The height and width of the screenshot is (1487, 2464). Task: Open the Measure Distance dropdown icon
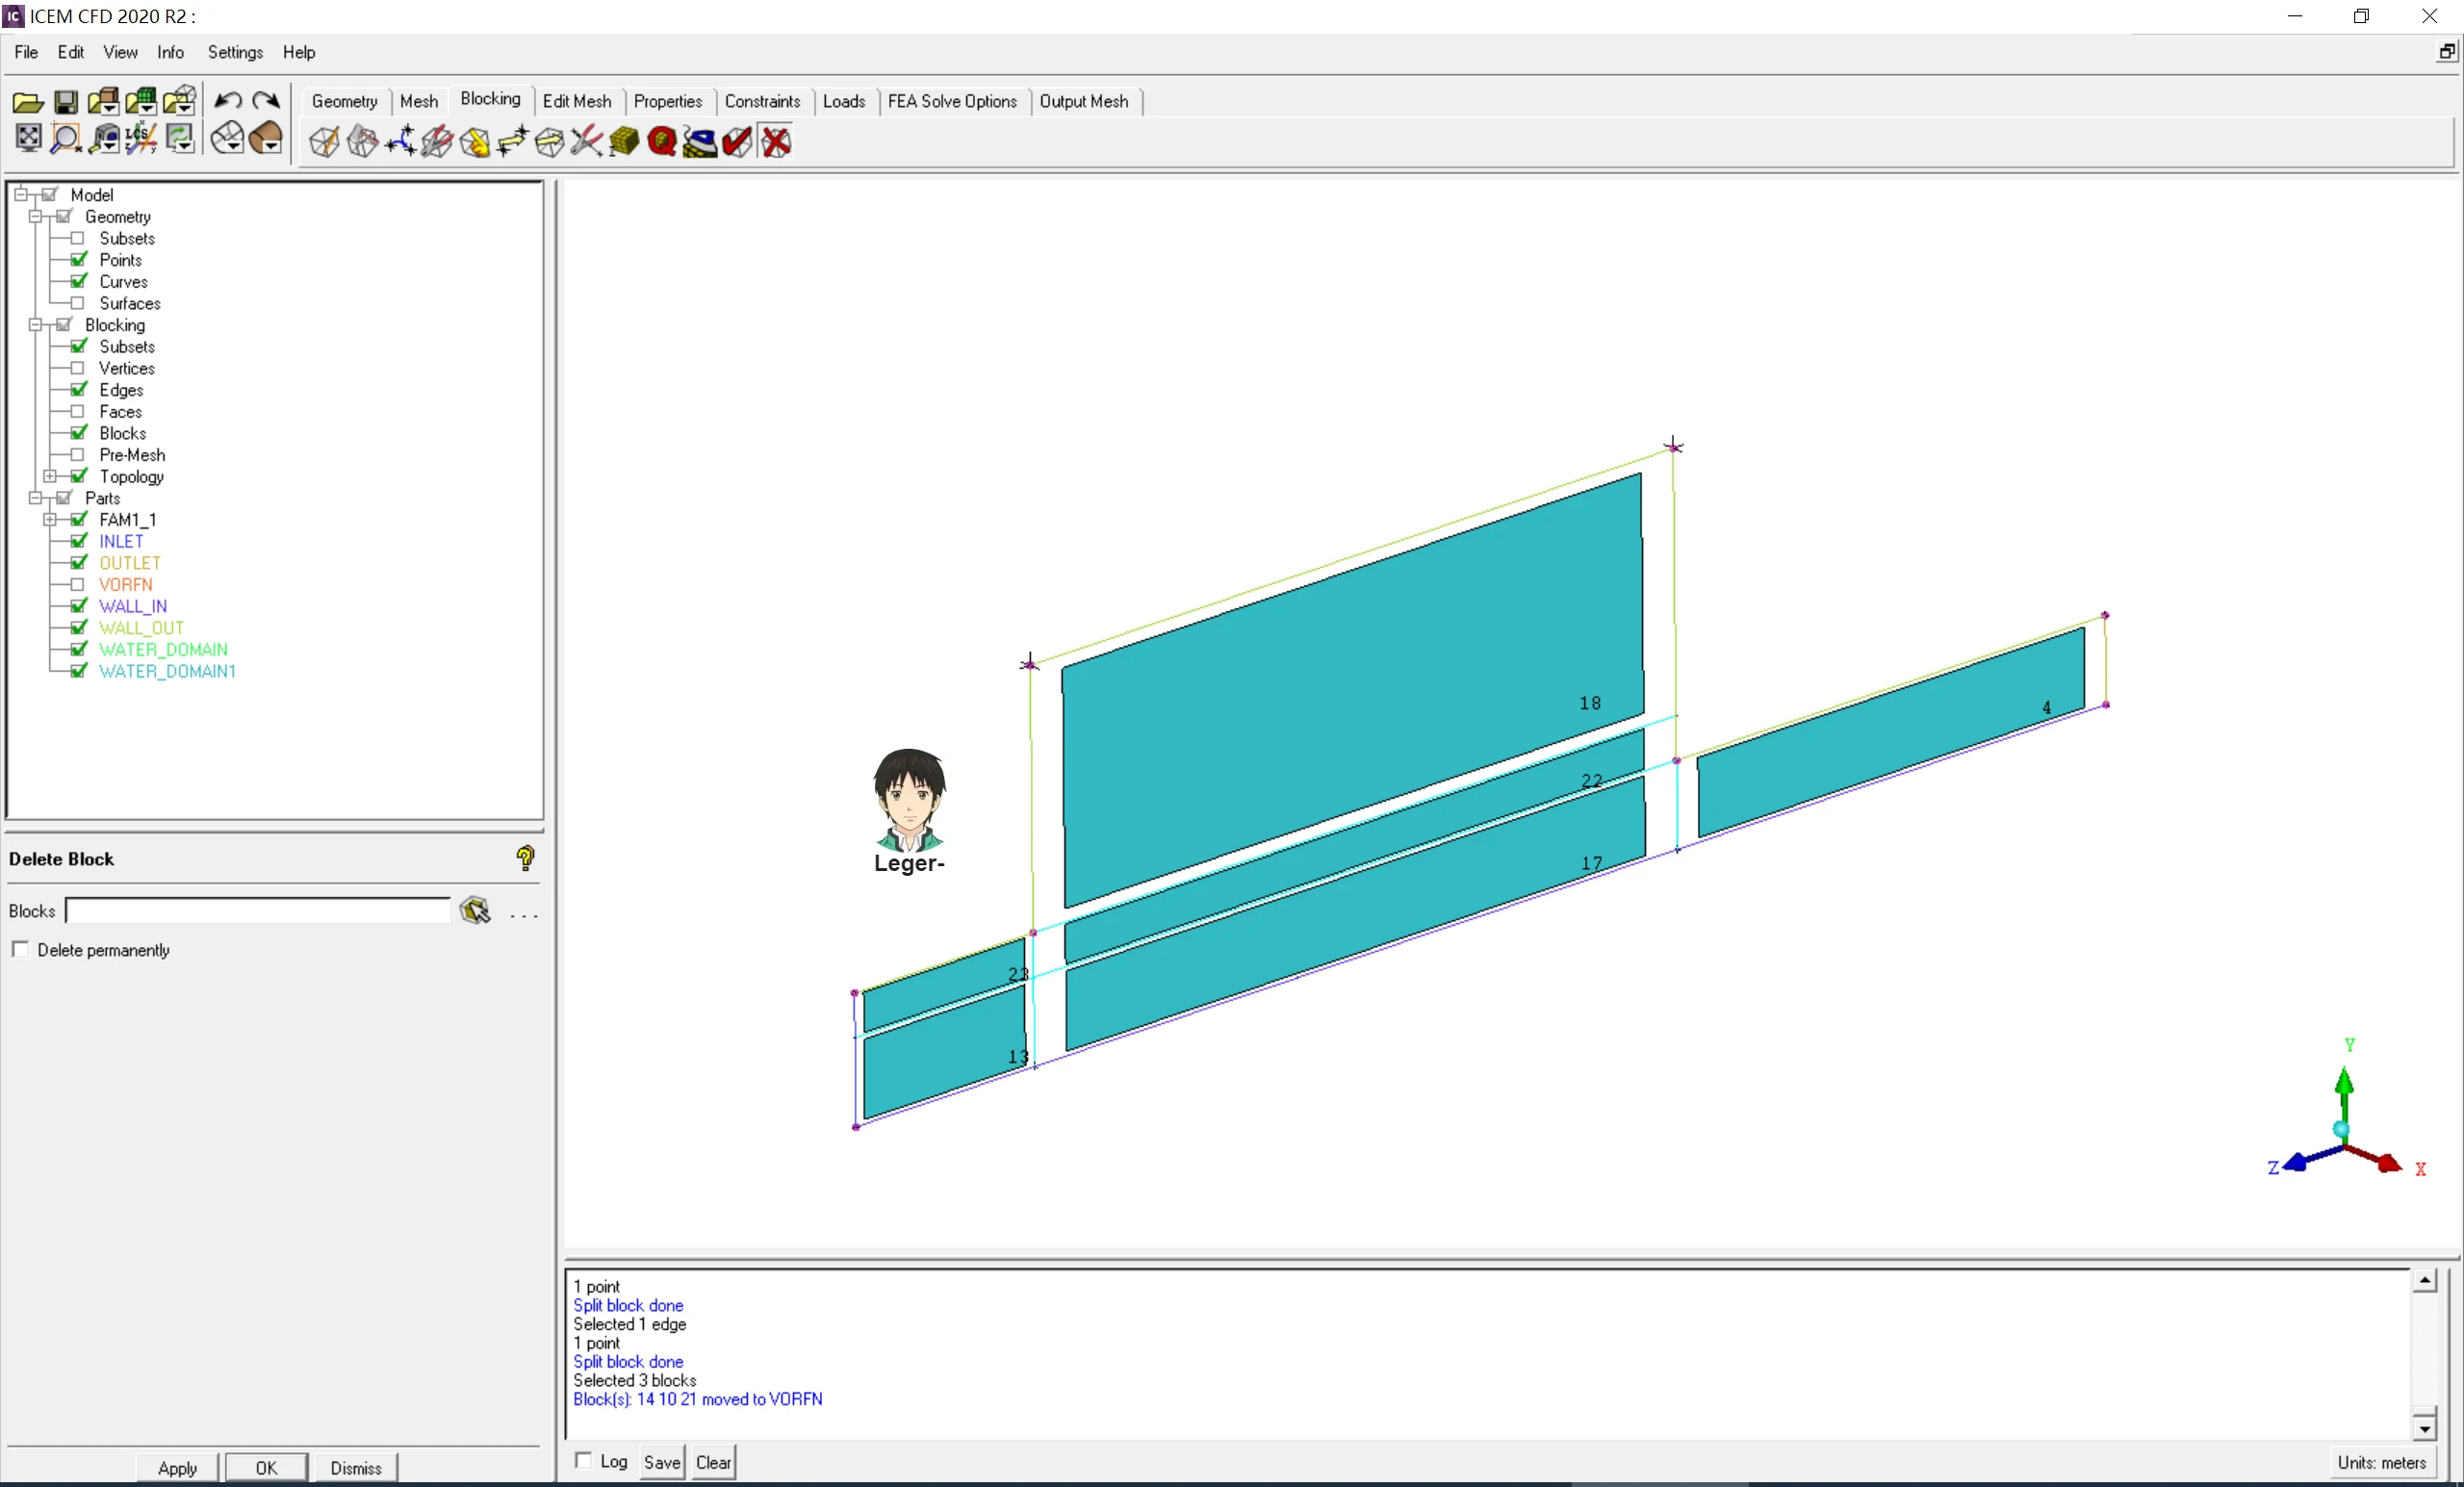click(104, 138)
